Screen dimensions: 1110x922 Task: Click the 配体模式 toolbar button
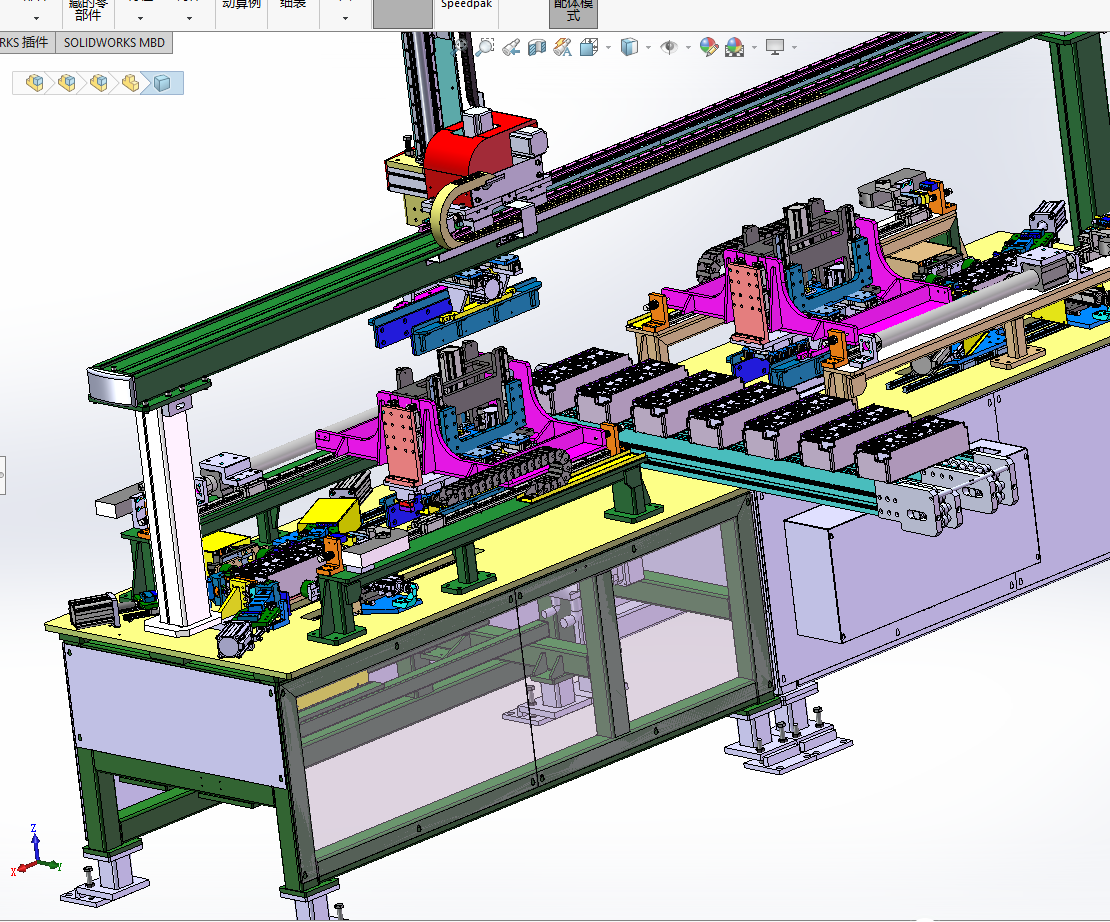pos(573,10)
